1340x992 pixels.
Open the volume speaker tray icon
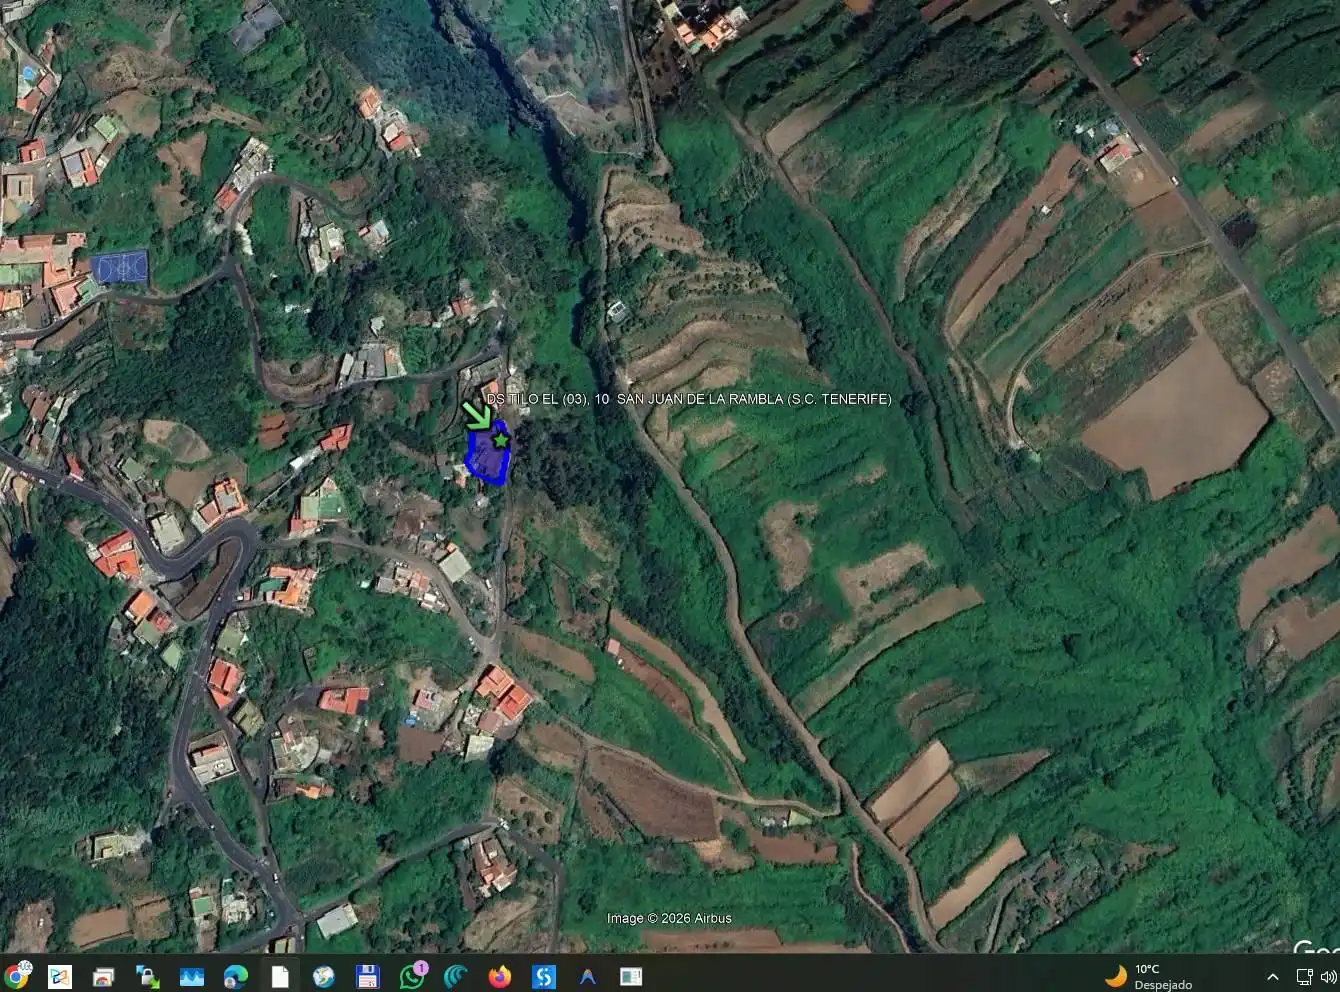[1328, 976]
